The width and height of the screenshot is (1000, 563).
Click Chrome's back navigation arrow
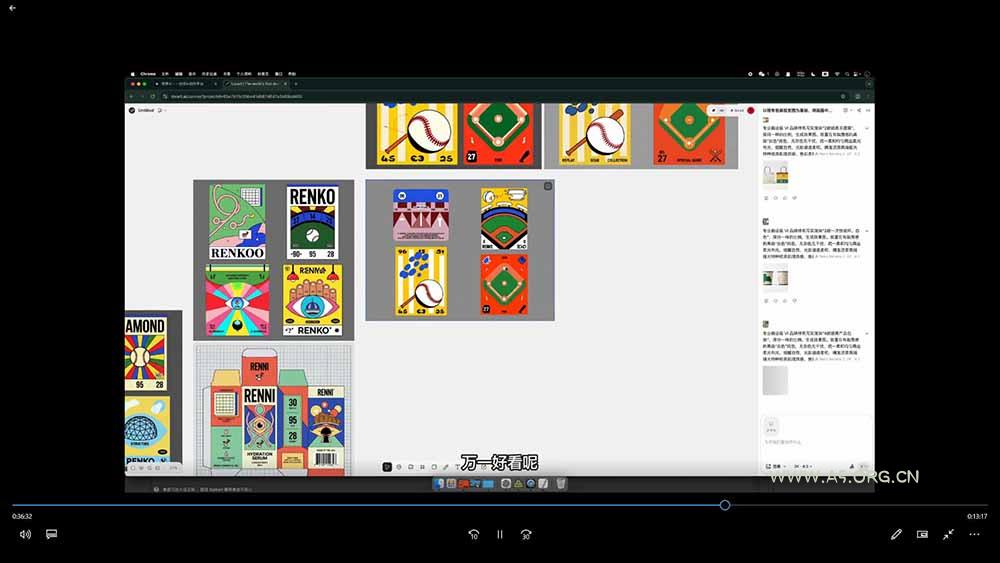[x=132, y=96]
